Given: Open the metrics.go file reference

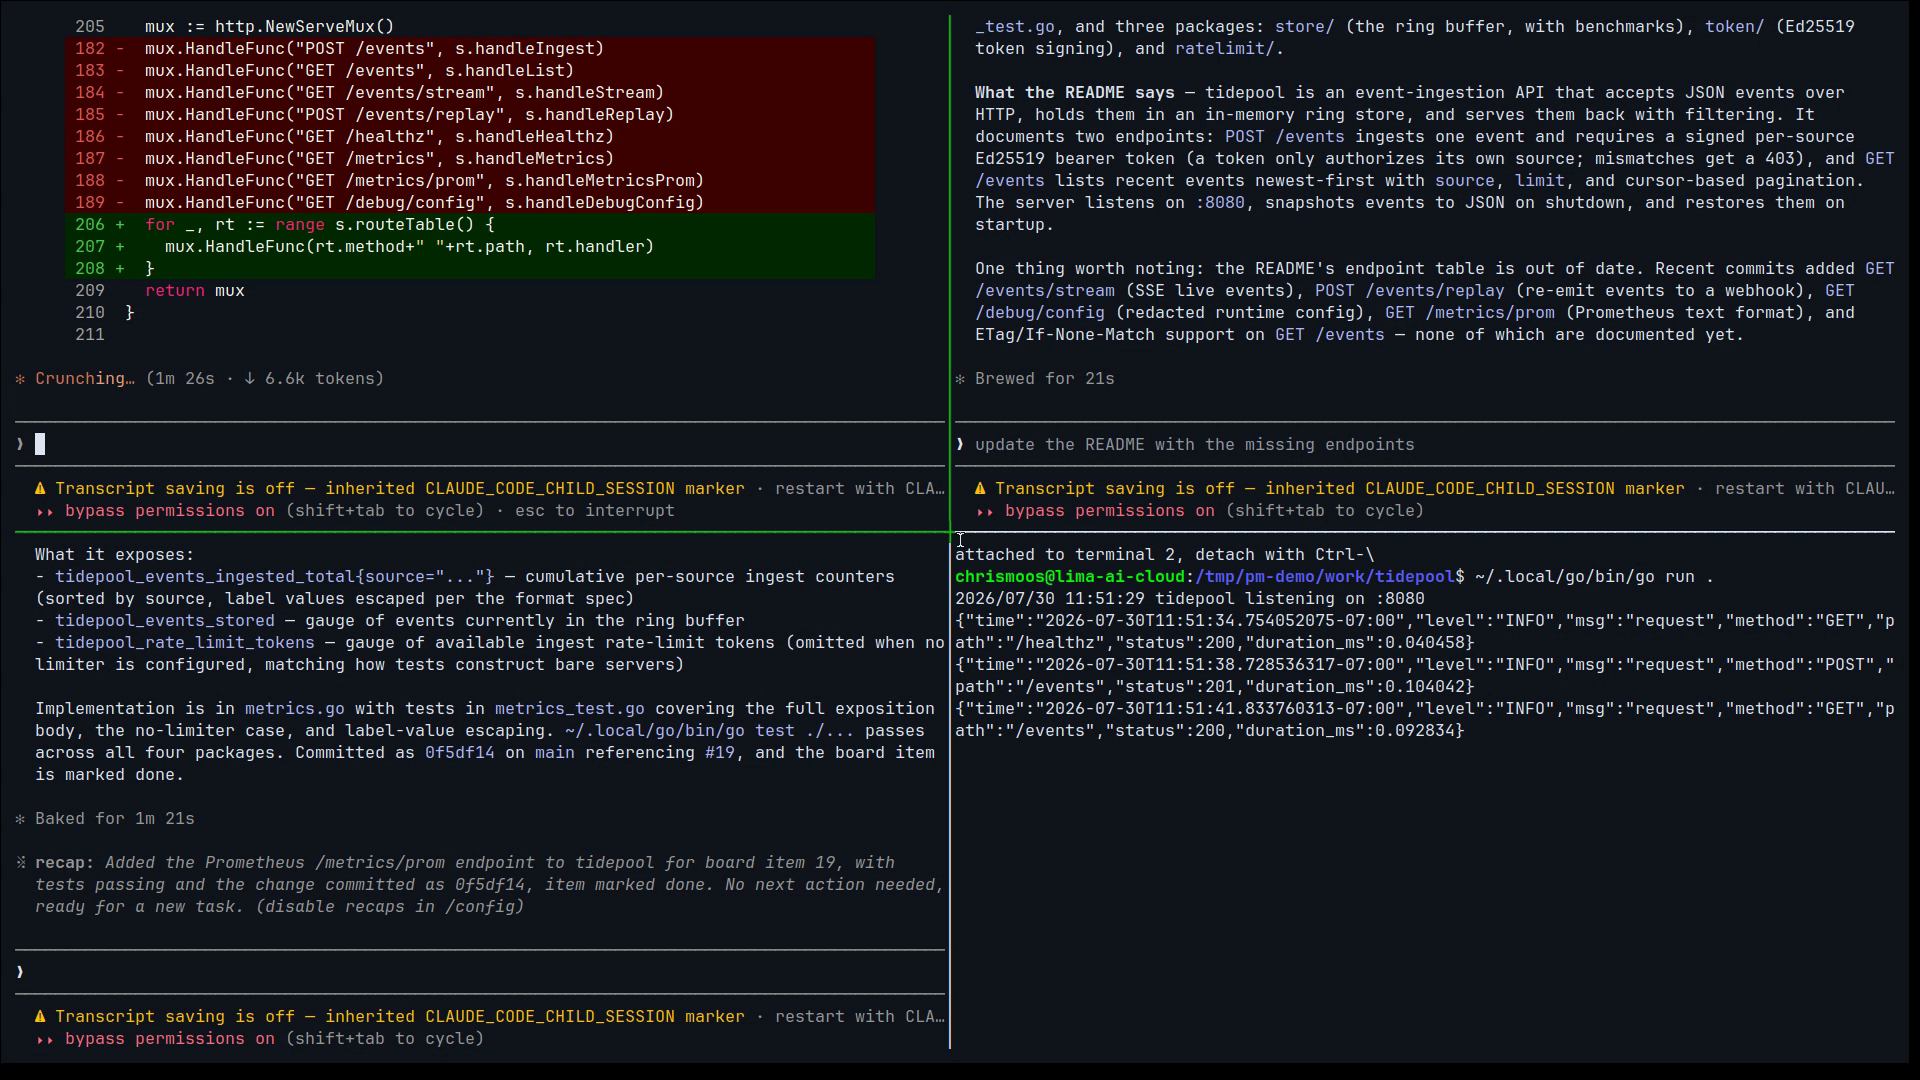Looking at the screenshot, I should click(295, 709).
